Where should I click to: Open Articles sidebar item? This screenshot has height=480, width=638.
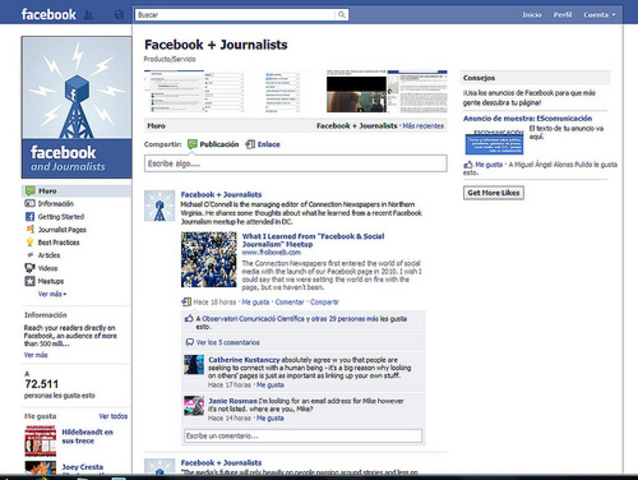pyautogui.click(x=49, y=255)
